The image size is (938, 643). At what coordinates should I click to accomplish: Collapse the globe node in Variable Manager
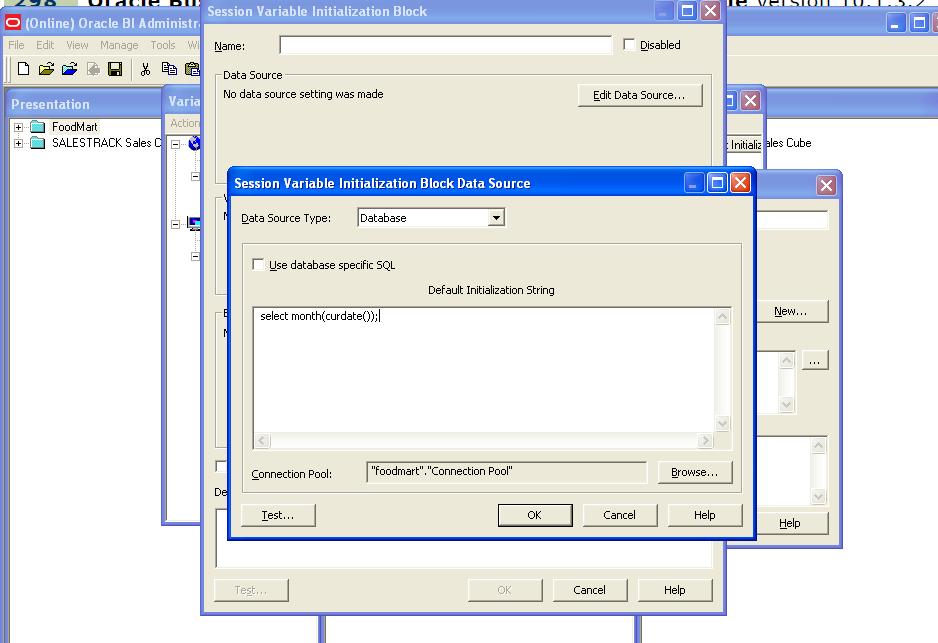pyautogui.click(x=175, y=144)
